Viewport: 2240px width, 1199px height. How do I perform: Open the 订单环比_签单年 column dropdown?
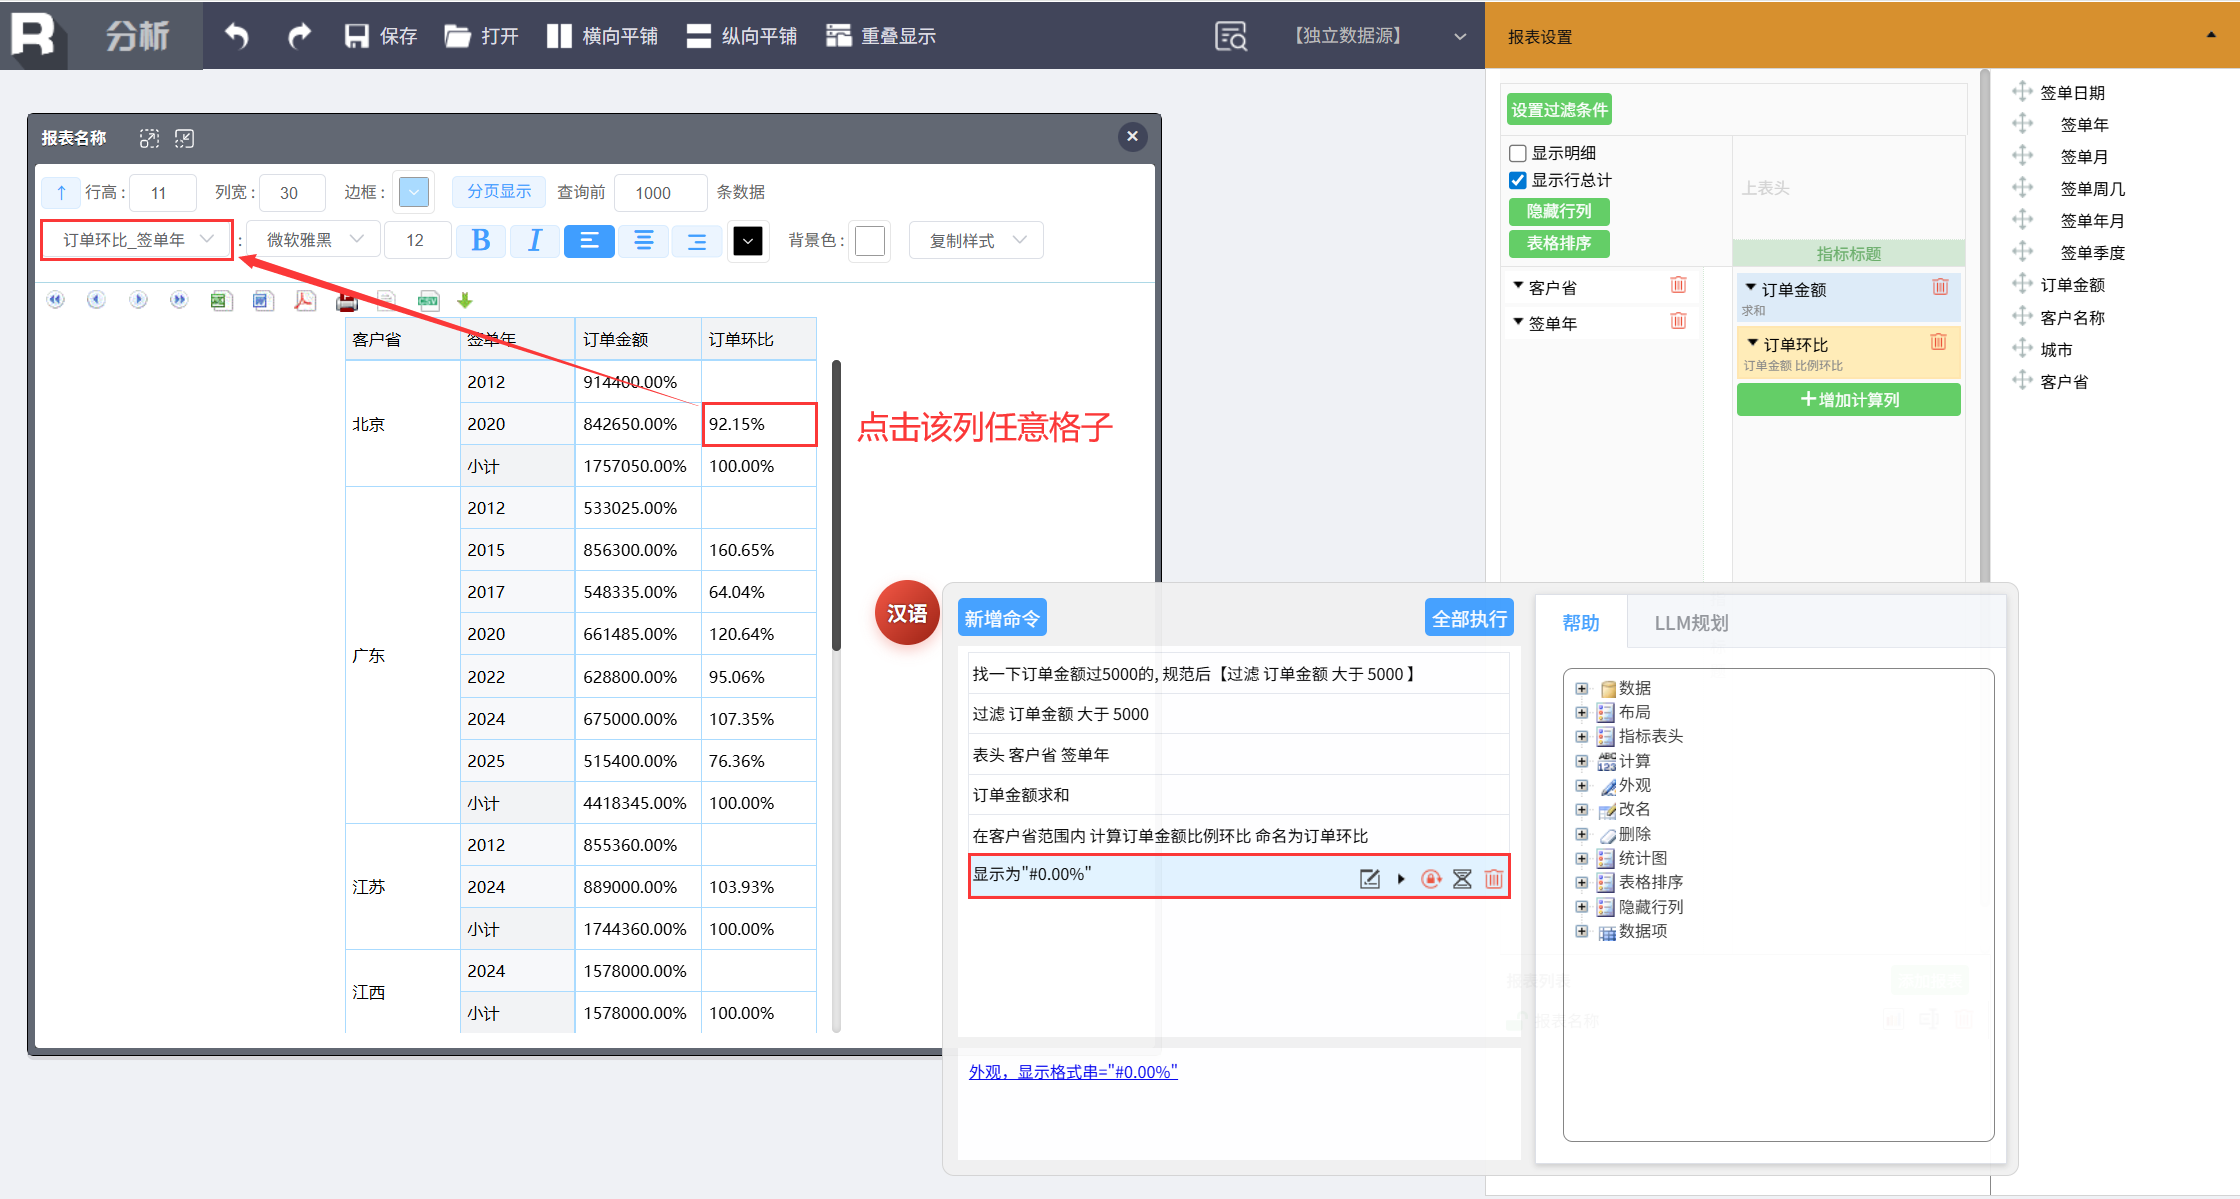pos(137,240)
